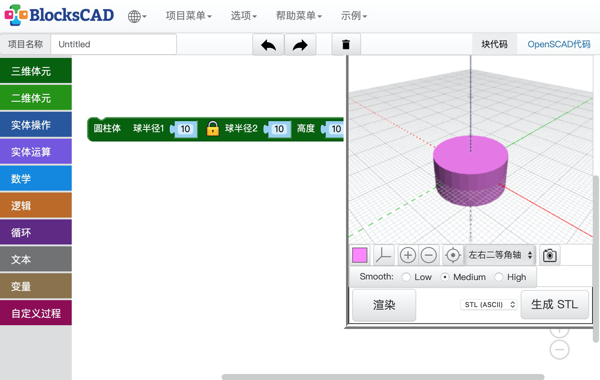The image size is (600, 380).
Task: Click the 生成 STL button
Action: [x=554, y=305]
